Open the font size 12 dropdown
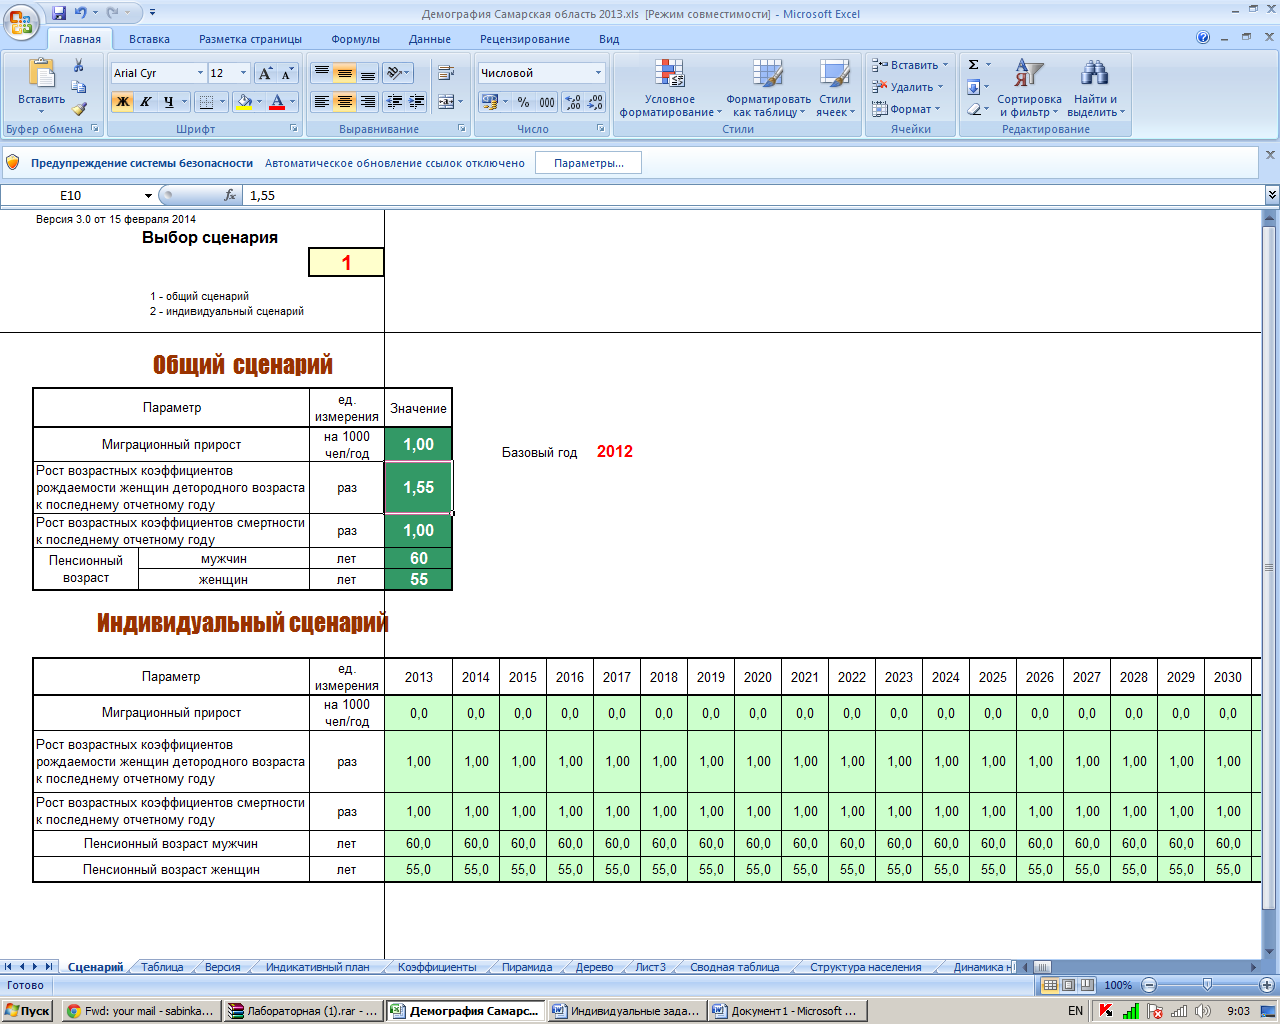The image size is (1280, 1024). (x=243, y=73)
